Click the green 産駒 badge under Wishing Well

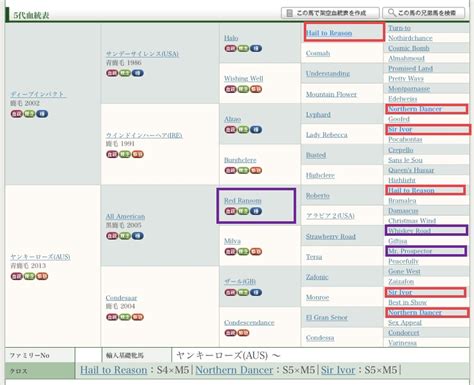coord(243,89)
